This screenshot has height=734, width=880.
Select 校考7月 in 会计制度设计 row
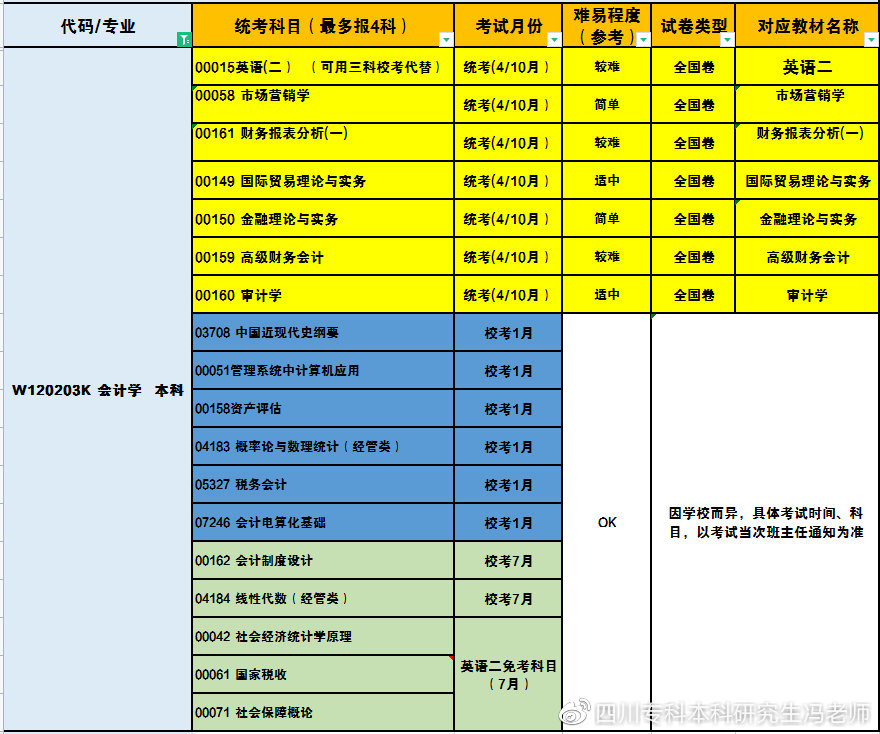[x=508, y=561]
